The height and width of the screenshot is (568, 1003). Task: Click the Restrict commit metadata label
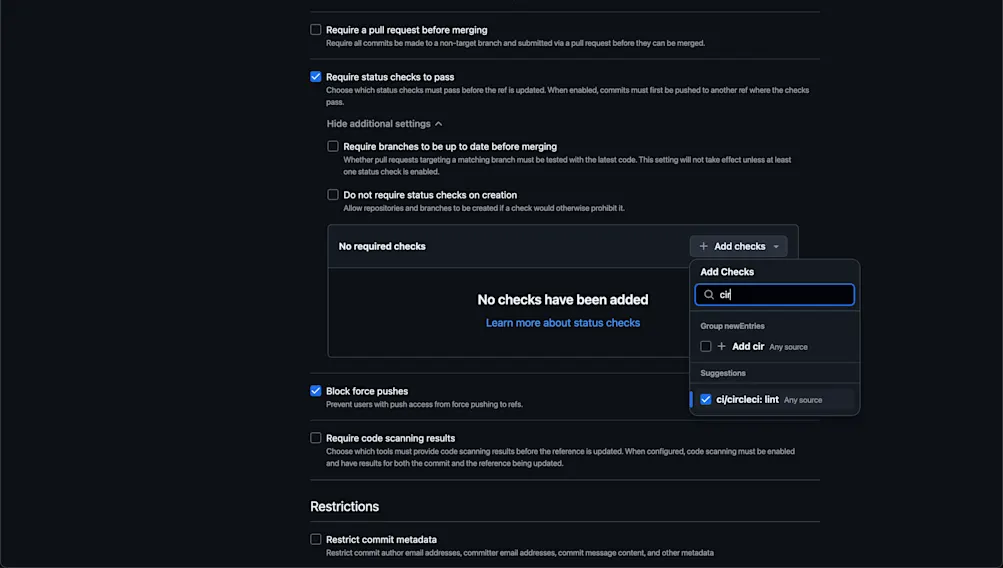pos(381,539)
